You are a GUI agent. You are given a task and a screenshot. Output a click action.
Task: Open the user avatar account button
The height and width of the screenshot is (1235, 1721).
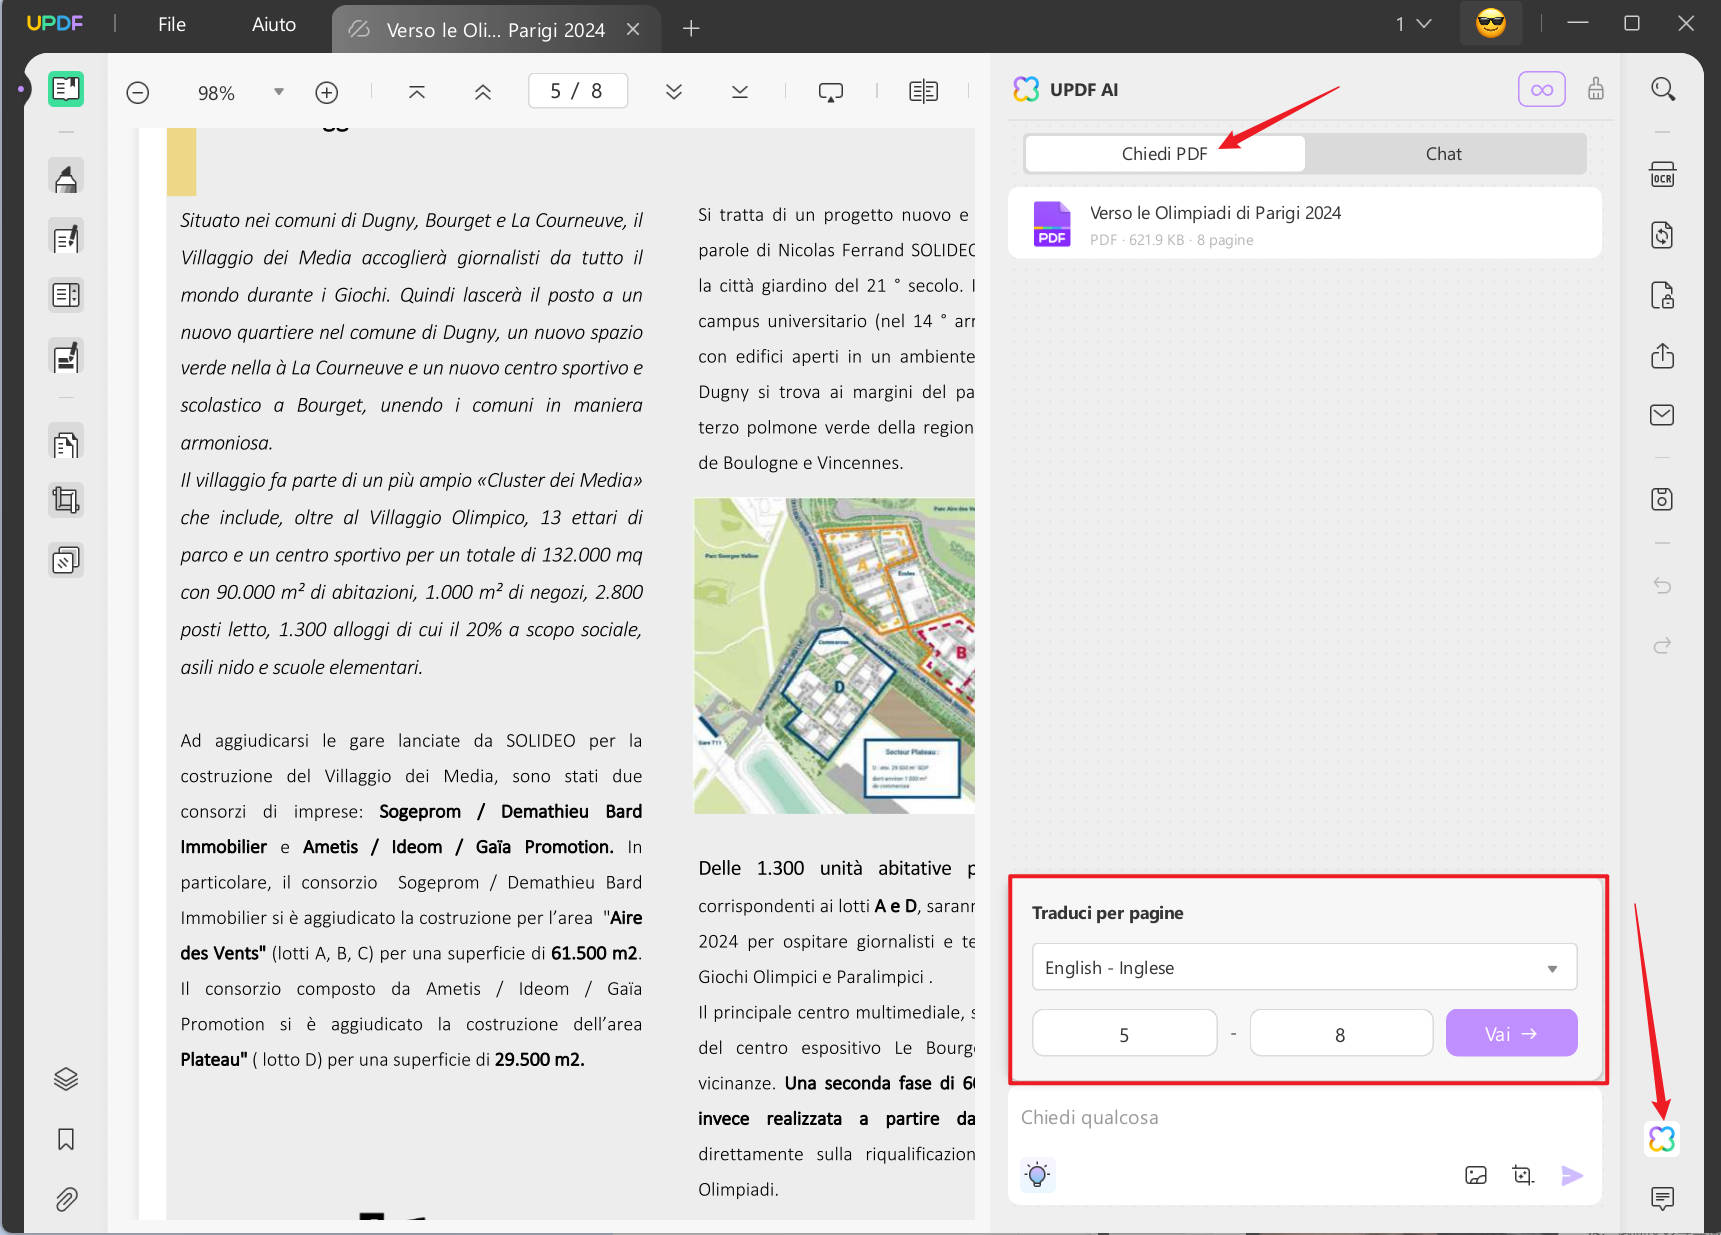coord(1491,23)
